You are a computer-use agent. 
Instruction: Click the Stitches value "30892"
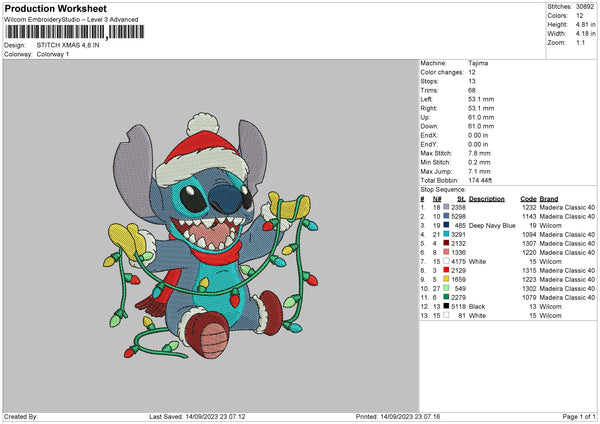point(585,7)
